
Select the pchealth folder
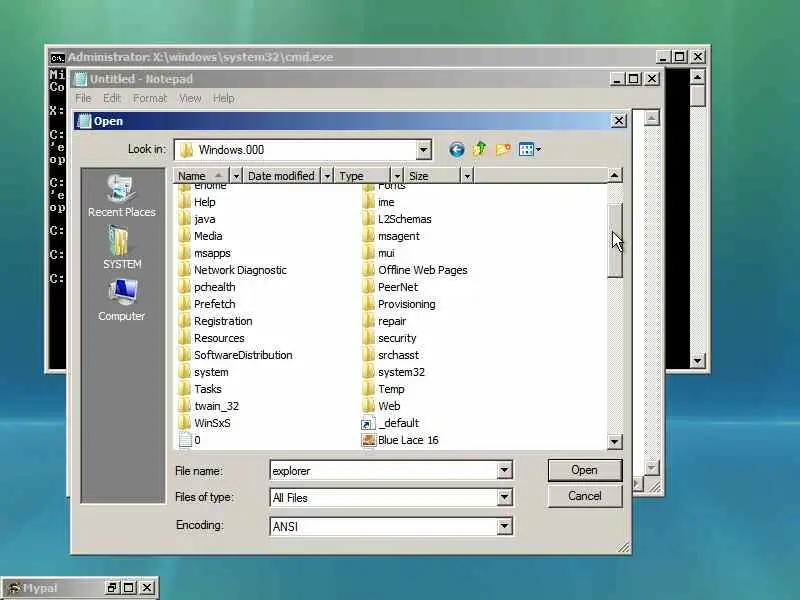click(207, 287)
